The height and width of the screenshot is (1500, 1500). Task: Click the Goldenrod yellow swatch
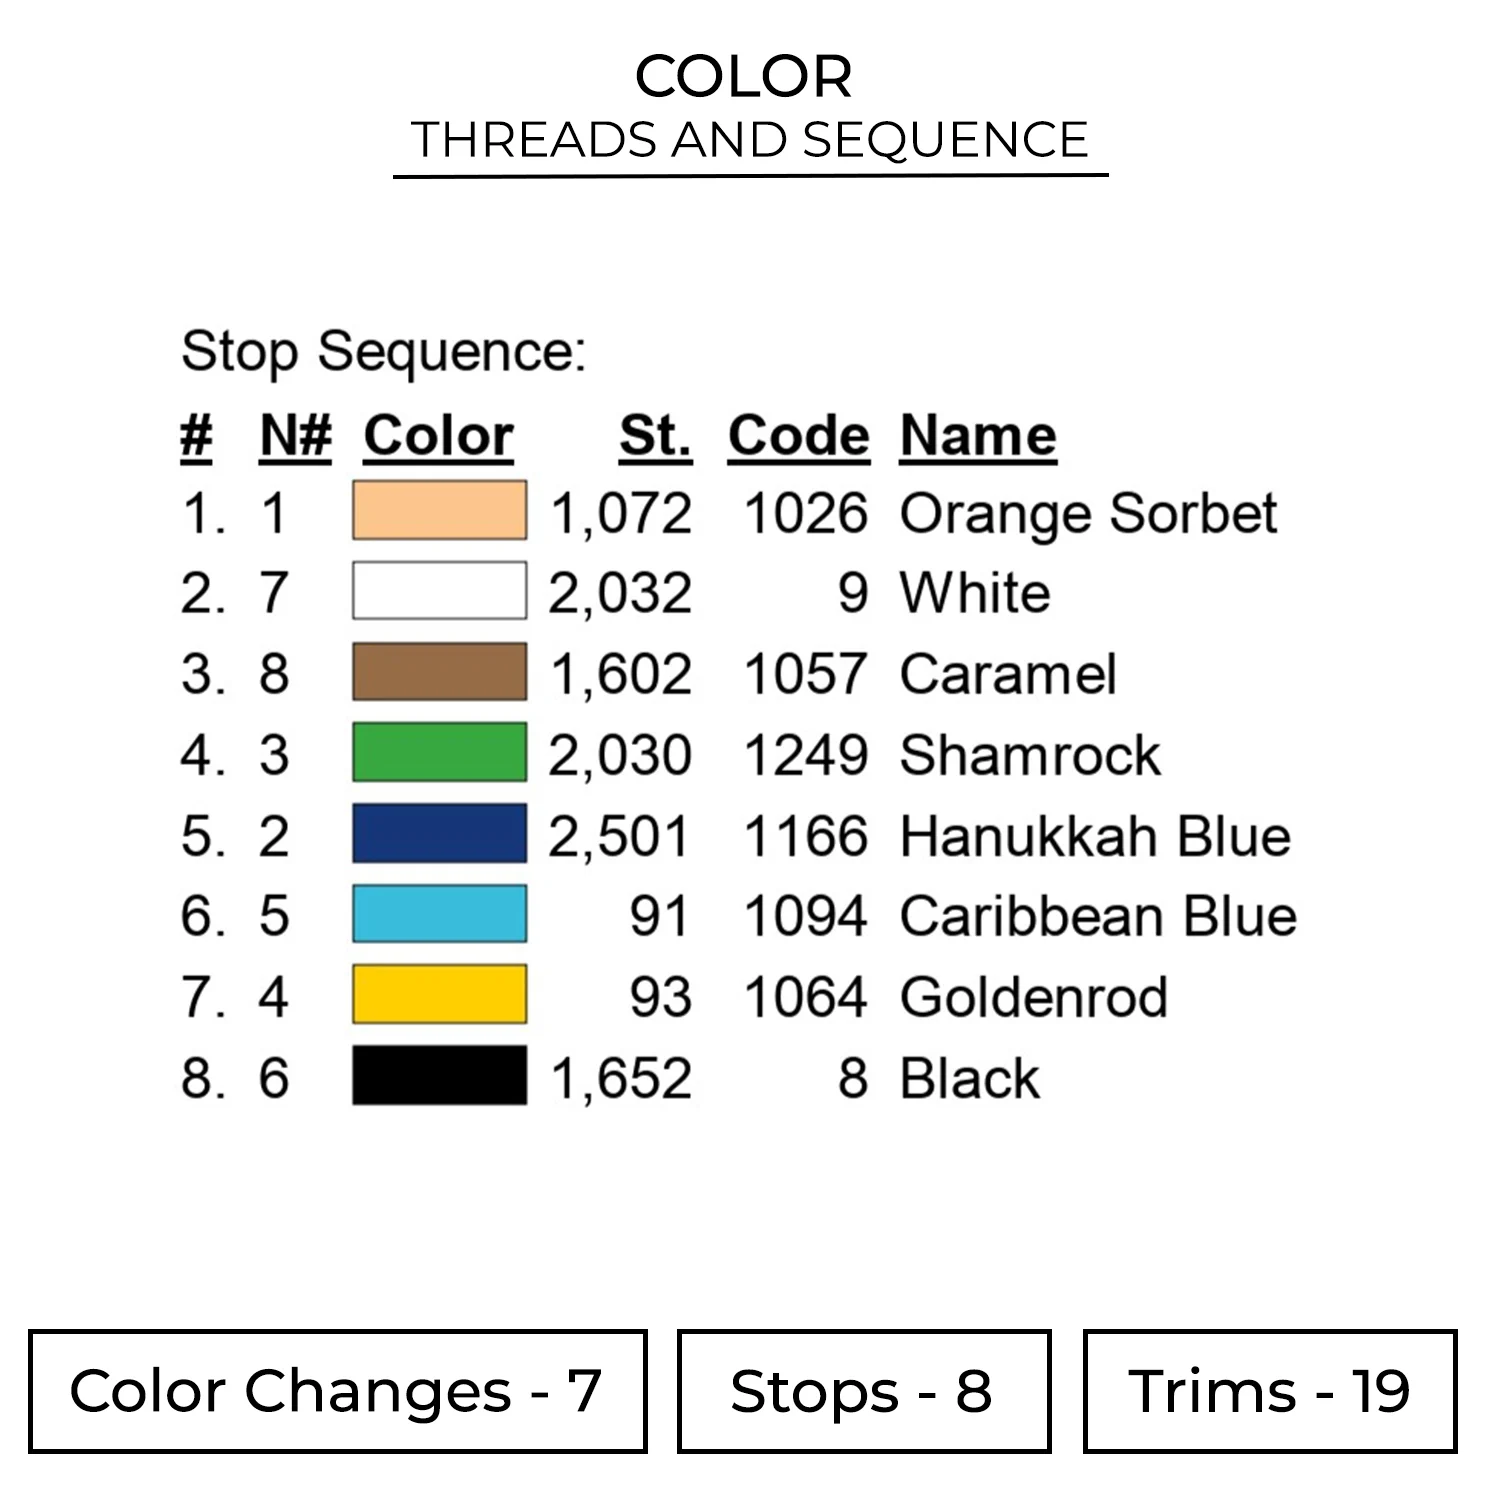tap(439, 995)
